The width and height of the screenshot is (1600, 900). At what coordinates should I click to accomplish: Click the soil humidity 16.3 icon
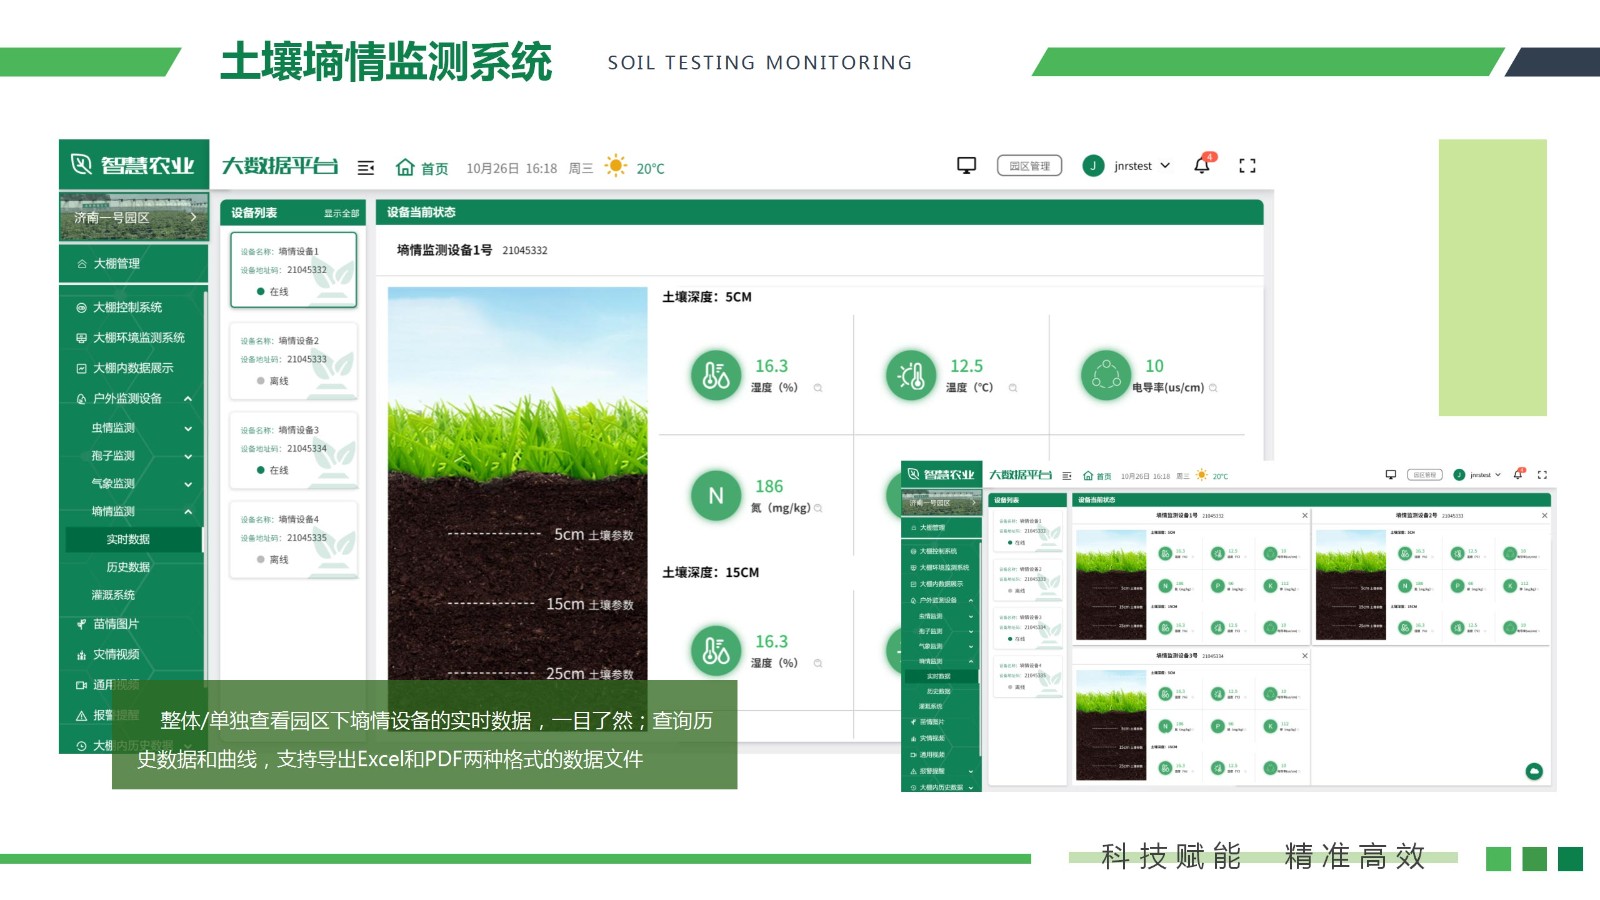[716, 376]
